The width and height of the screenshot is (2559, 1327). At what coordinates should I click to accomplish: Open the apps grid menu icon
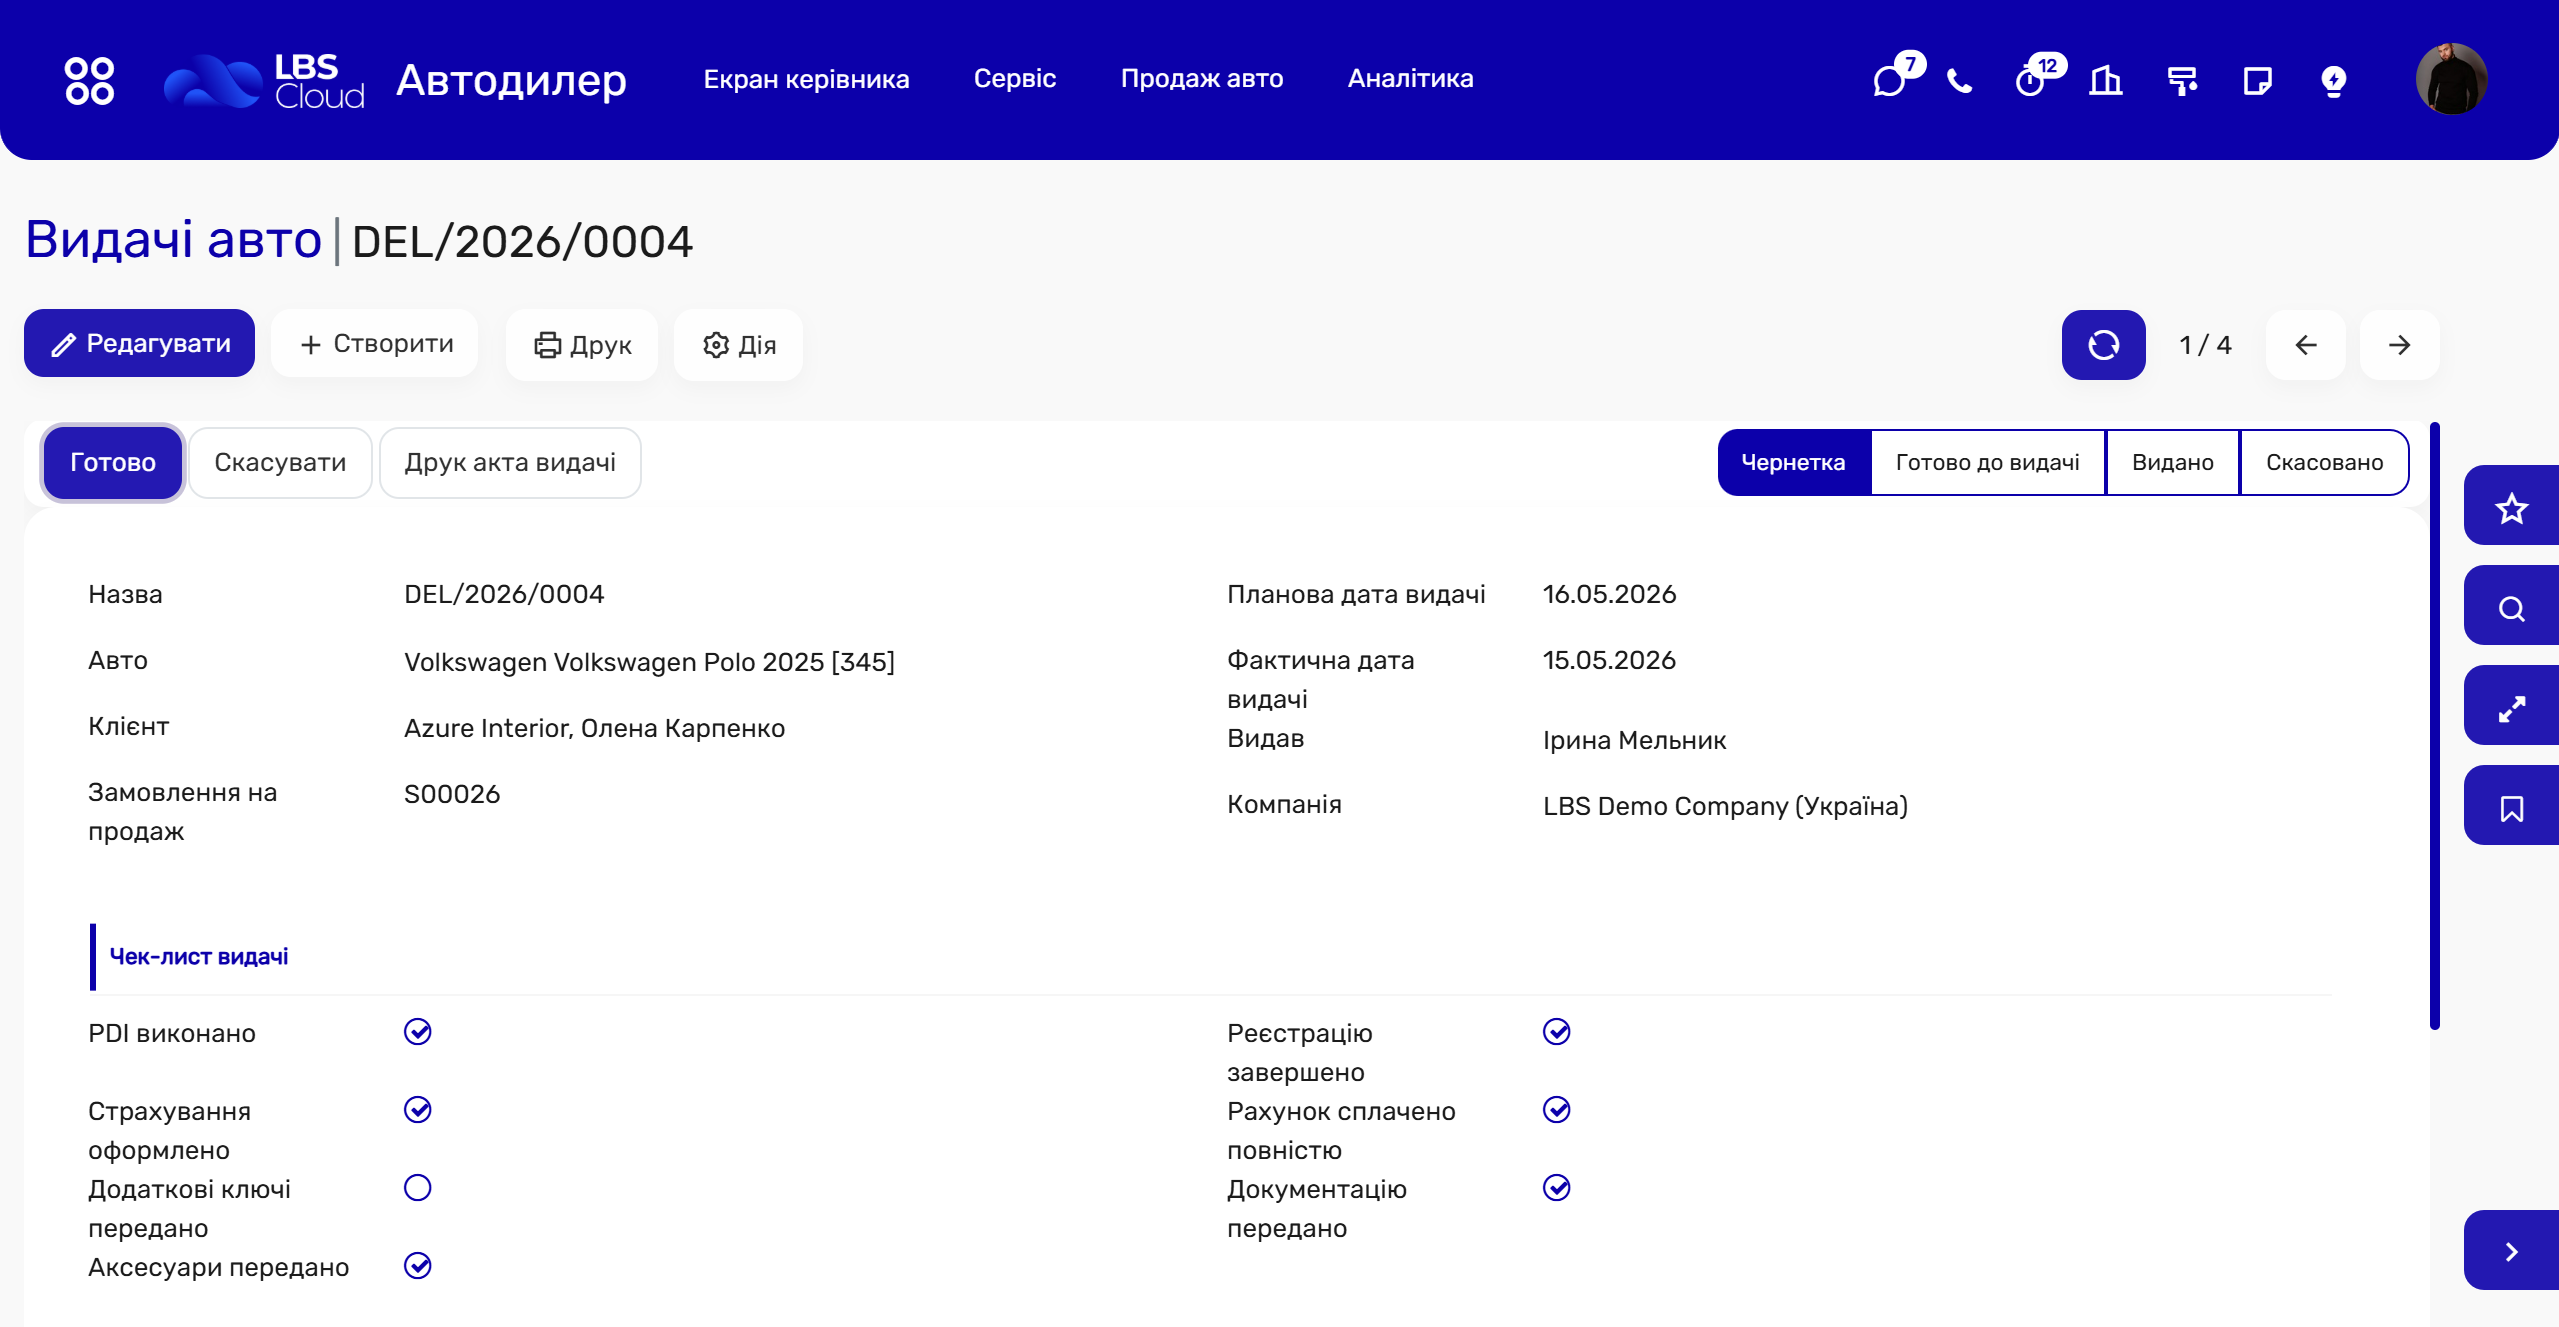coord(89,80)
